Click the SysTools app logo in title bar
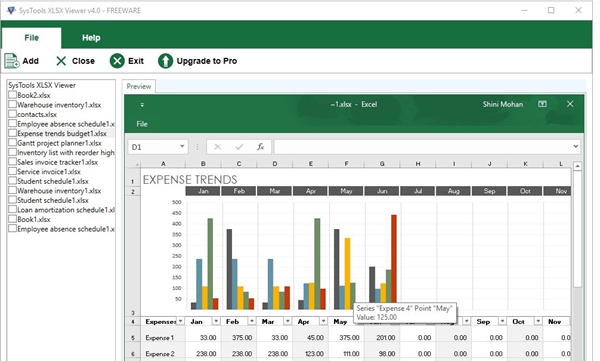Screen dimensions: 600x361 pyautogui.click(x=11, y=10)
